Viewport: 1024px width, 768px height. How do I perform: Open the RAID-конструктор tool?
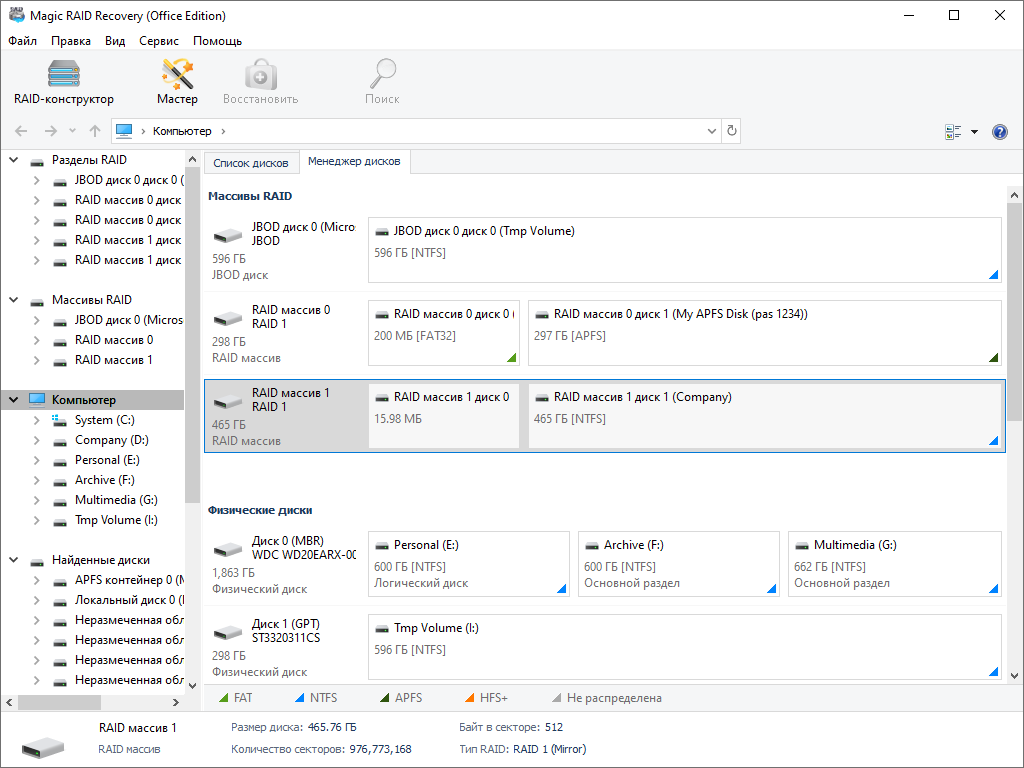tap(64, 82)
